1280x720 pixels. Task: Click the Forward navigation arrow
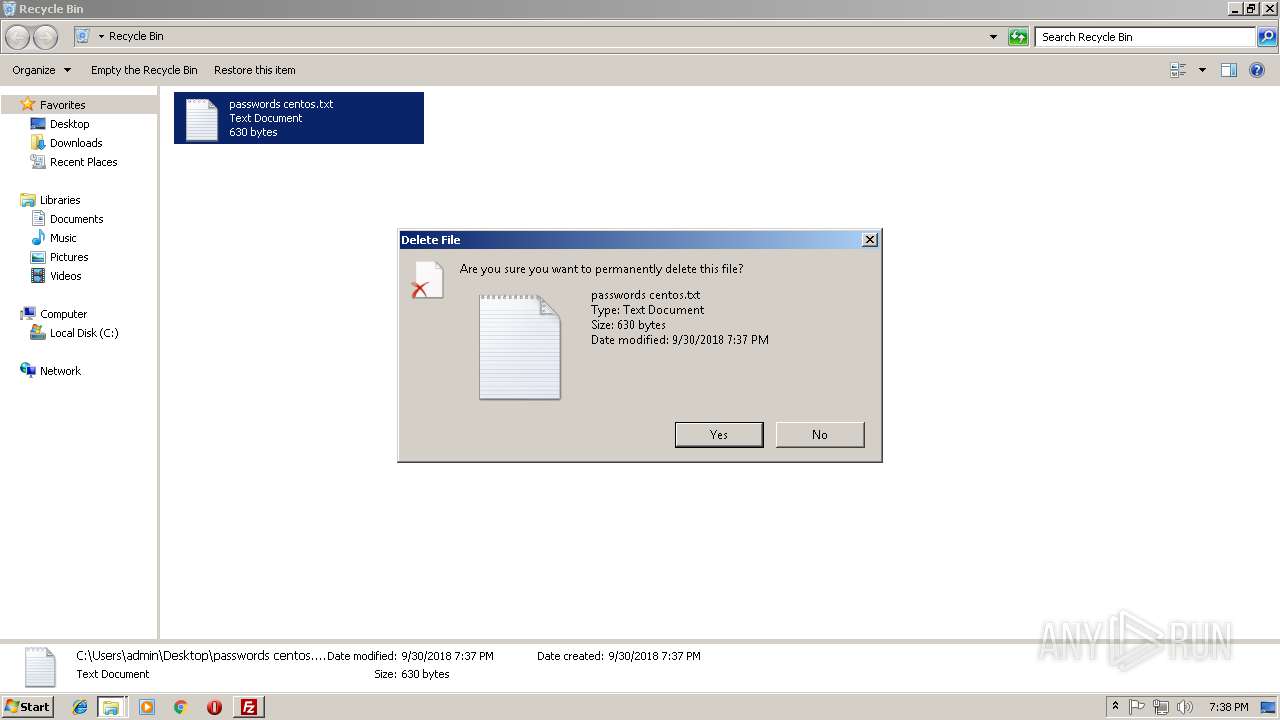tap(46, 37)
